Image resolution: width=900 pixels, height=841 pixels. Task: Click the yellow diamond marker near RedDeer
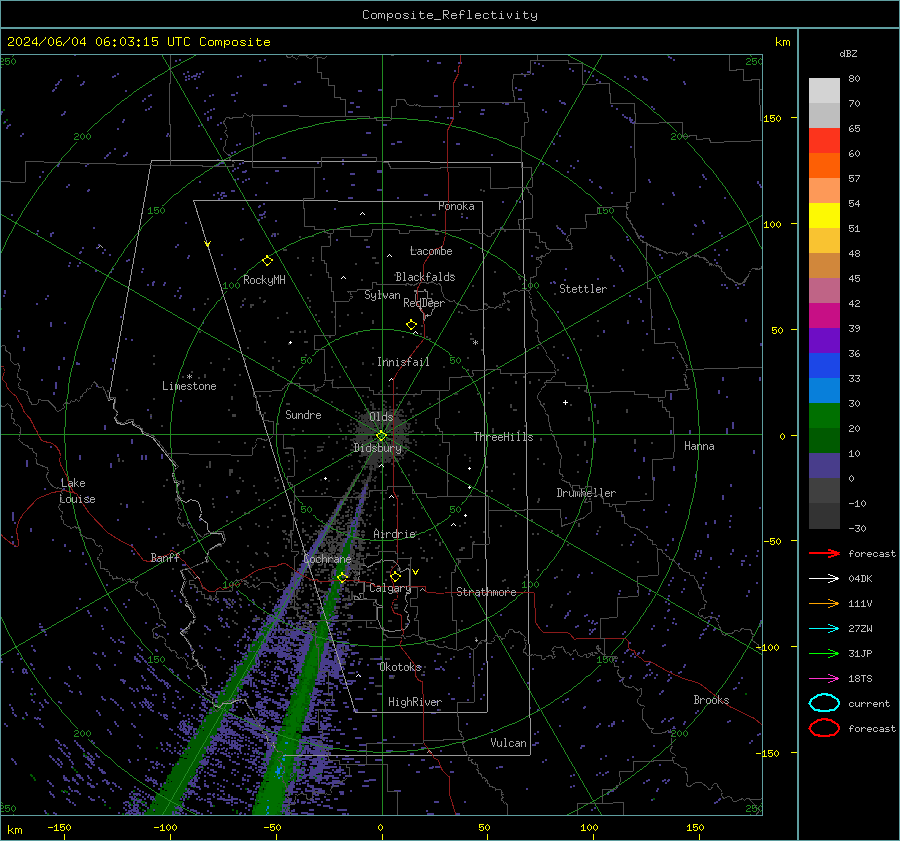click(411, 325)
